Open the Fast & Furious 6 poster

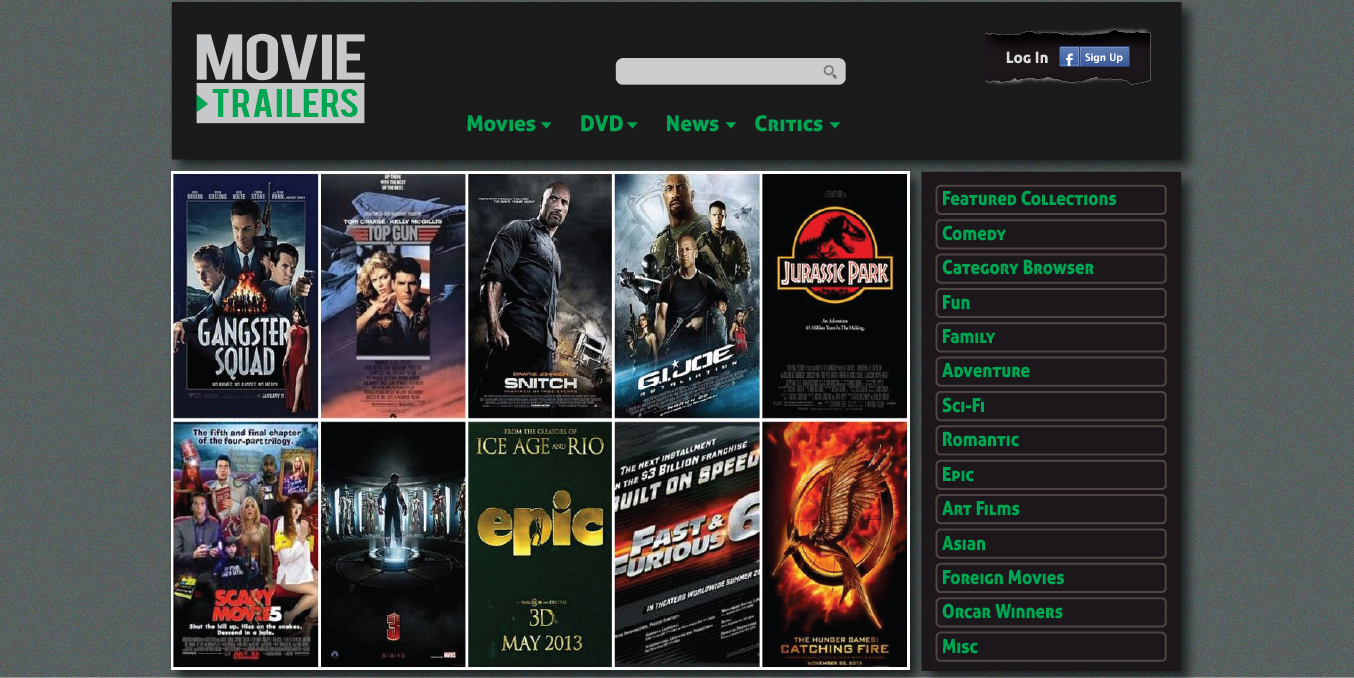tap(687, 544)
